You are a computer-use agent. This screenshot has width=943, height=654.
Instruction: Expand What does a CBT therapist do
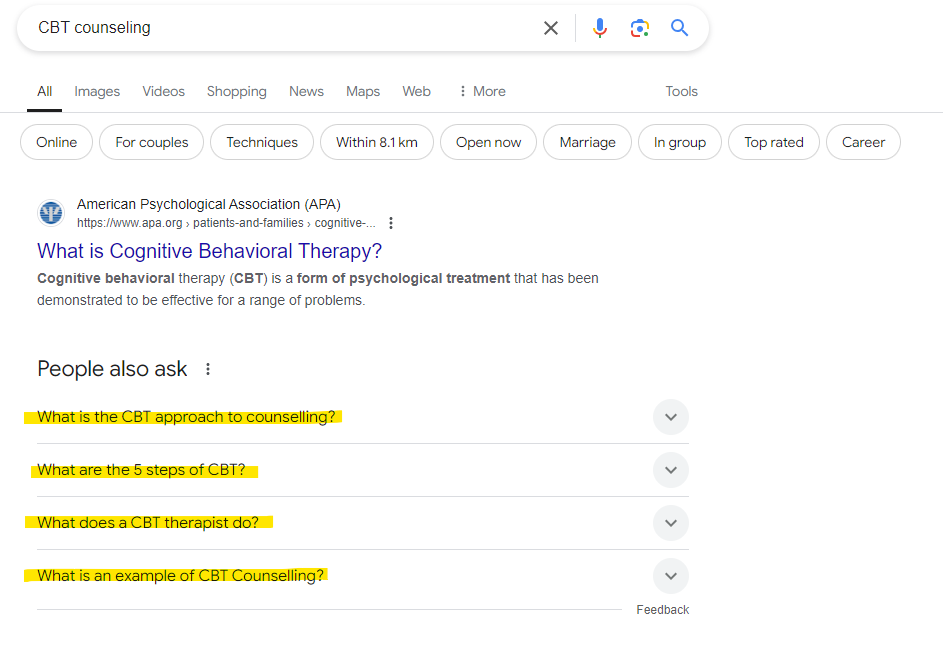click(x=671, y=523)
